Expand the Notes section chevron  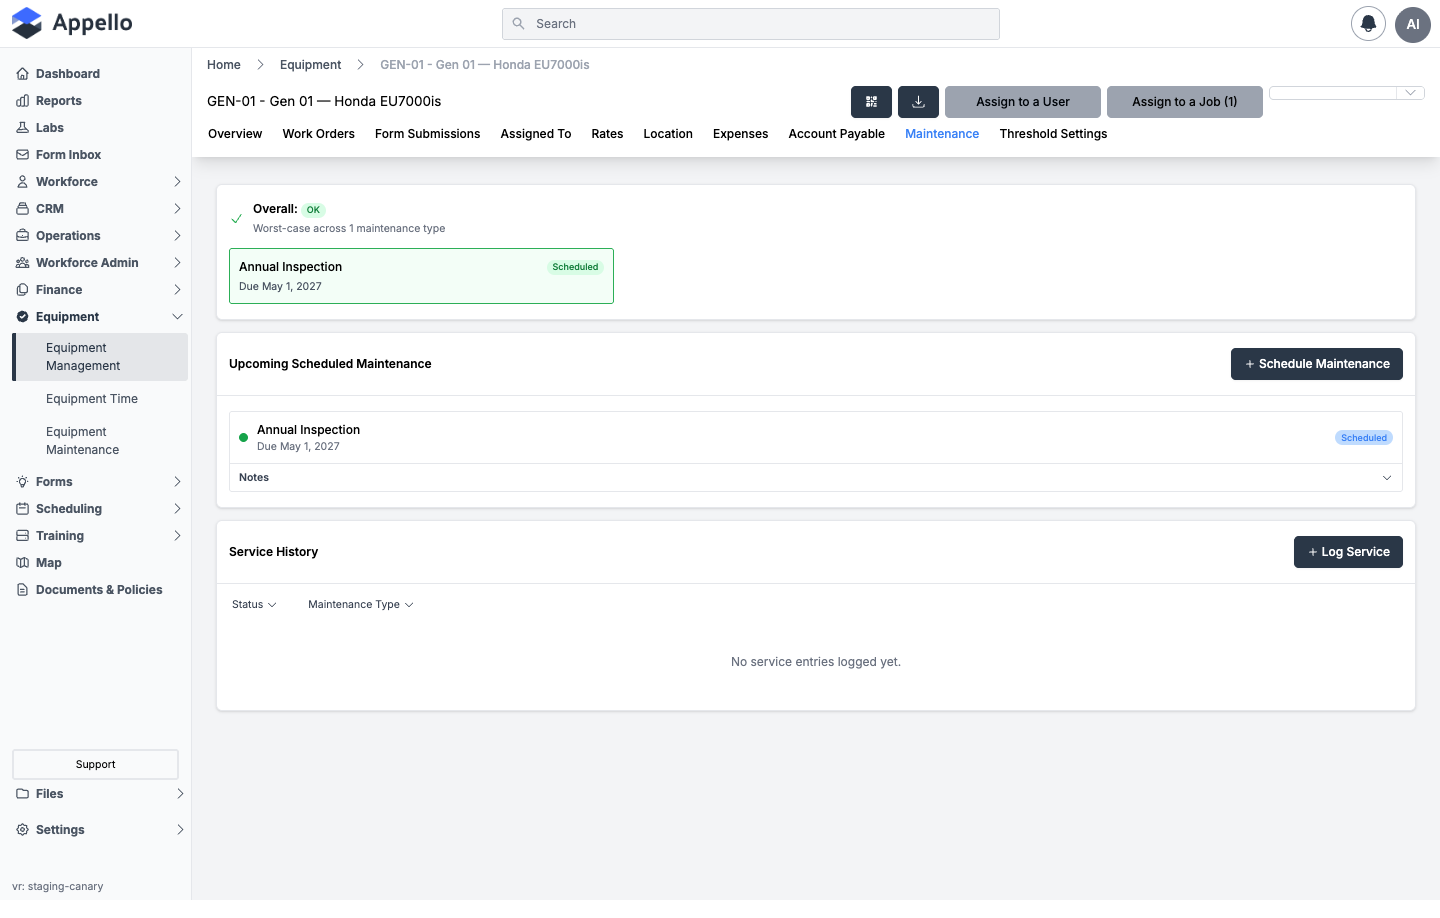(1387, 478)
